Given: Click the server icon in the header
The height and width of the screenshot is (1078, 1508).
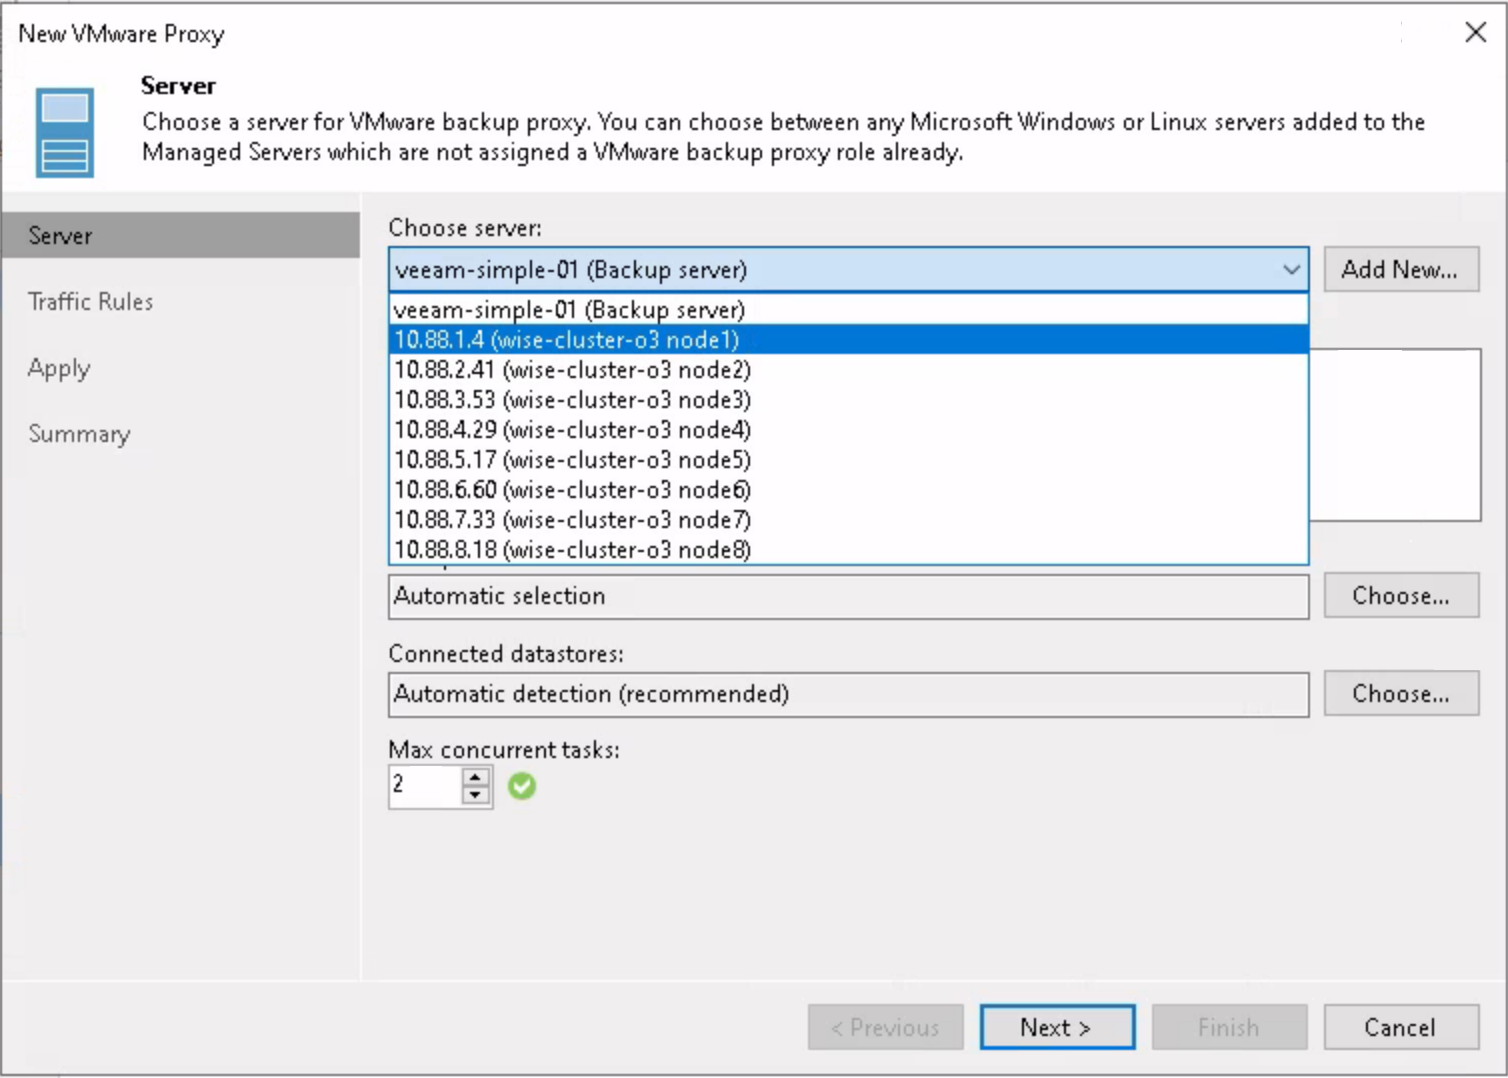Looking at the screenshot, I should tap(65, 133).
